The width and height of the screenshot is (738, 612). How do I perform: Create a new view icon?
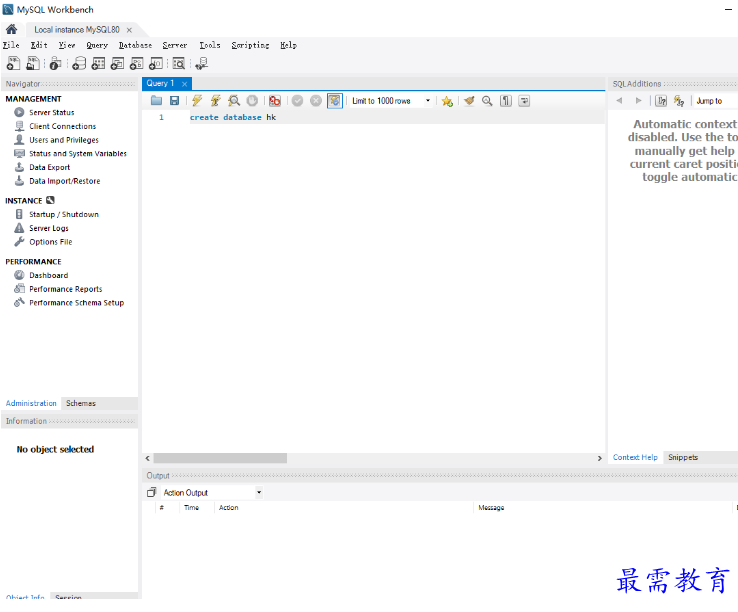(x=117, y=63)
